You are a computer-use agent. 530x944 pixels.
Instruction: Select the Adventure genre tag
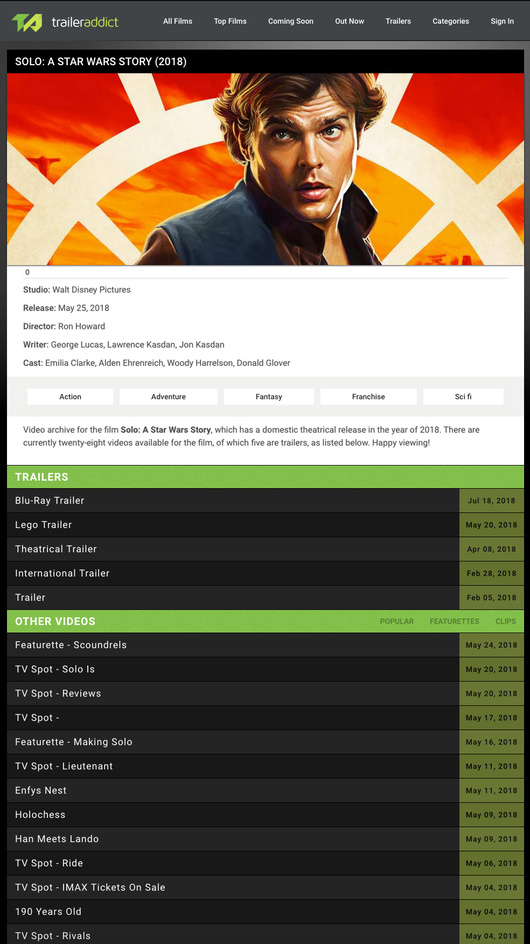[x=168, y=397]
